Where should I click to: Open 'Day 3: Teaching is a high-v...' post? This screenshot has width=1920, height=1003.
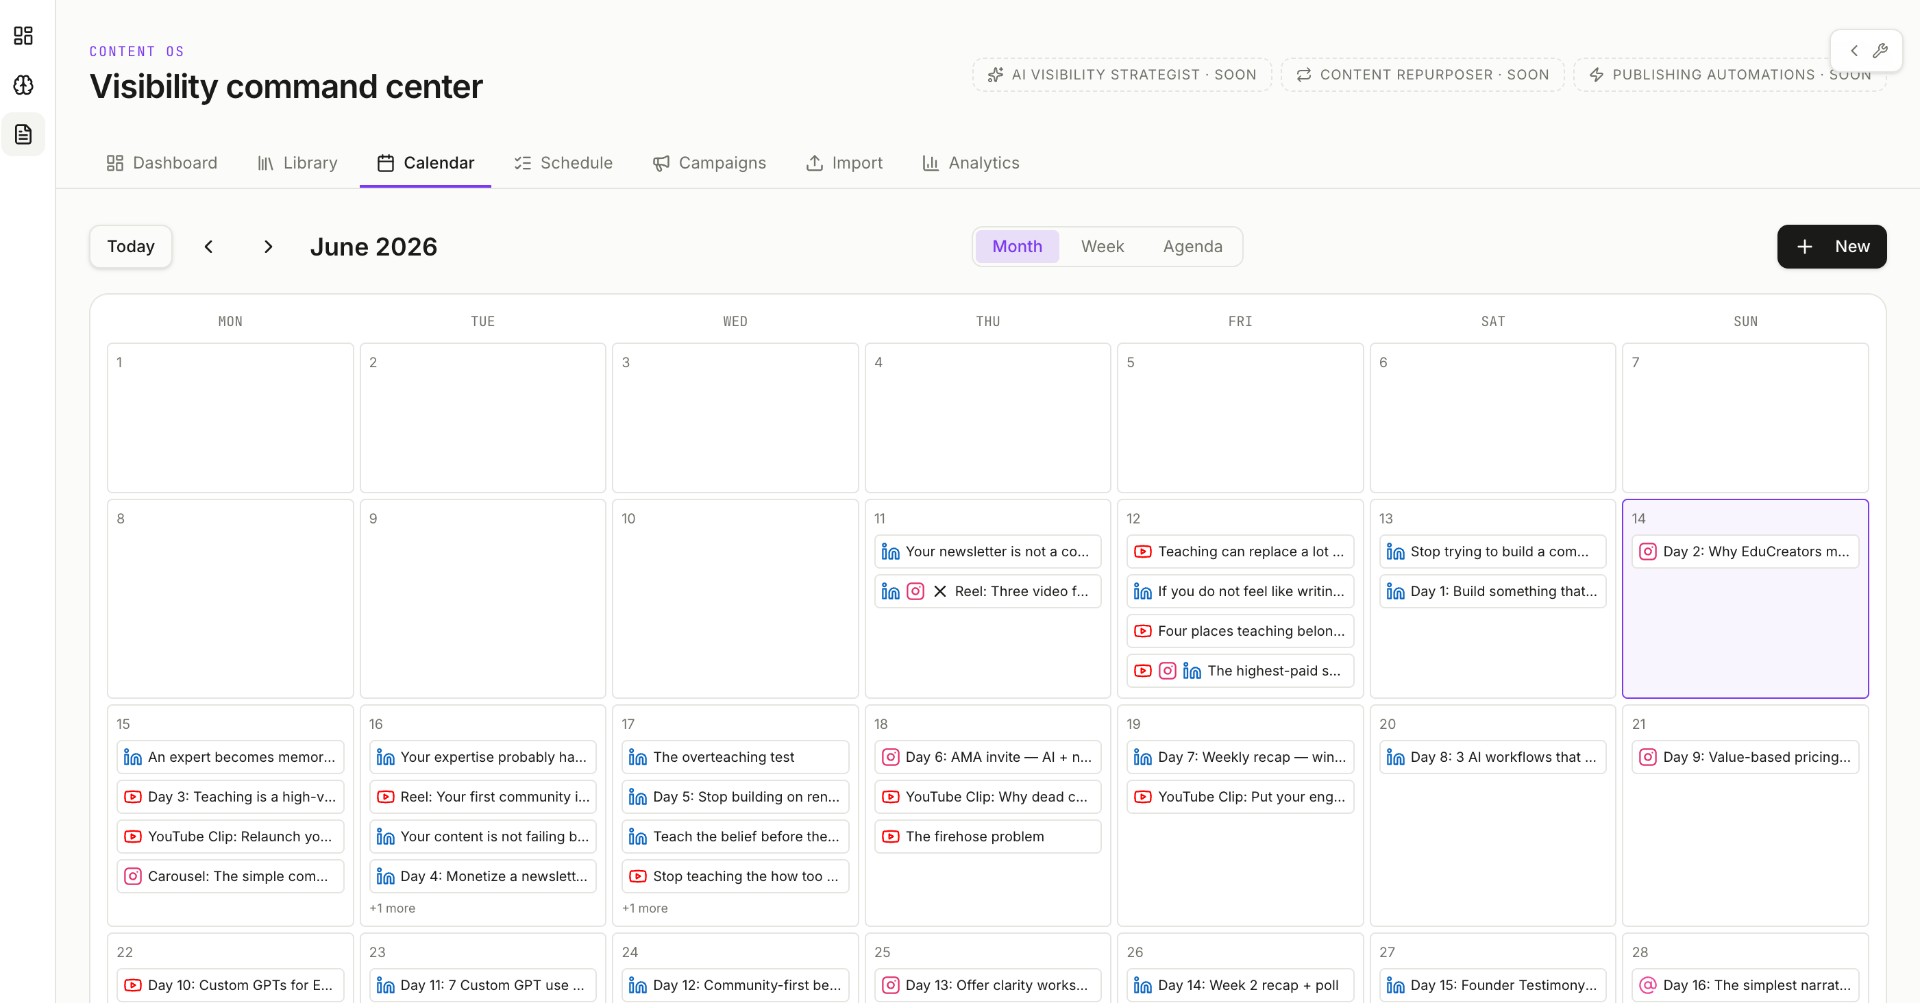click(230, 797)
